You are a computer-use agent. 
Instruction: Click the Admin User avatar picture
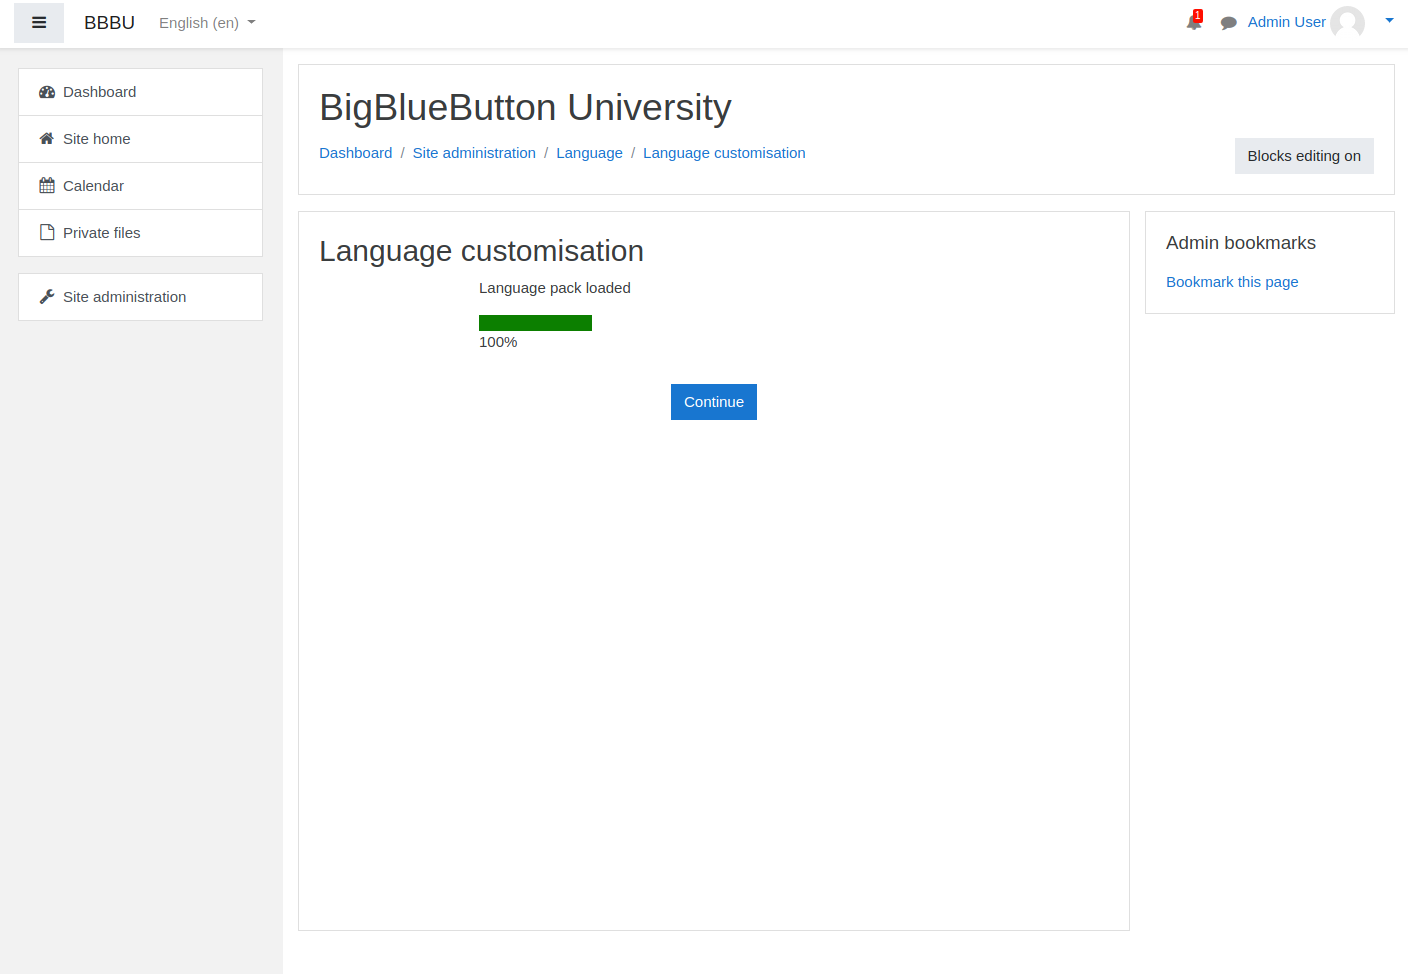point(1347,22)
